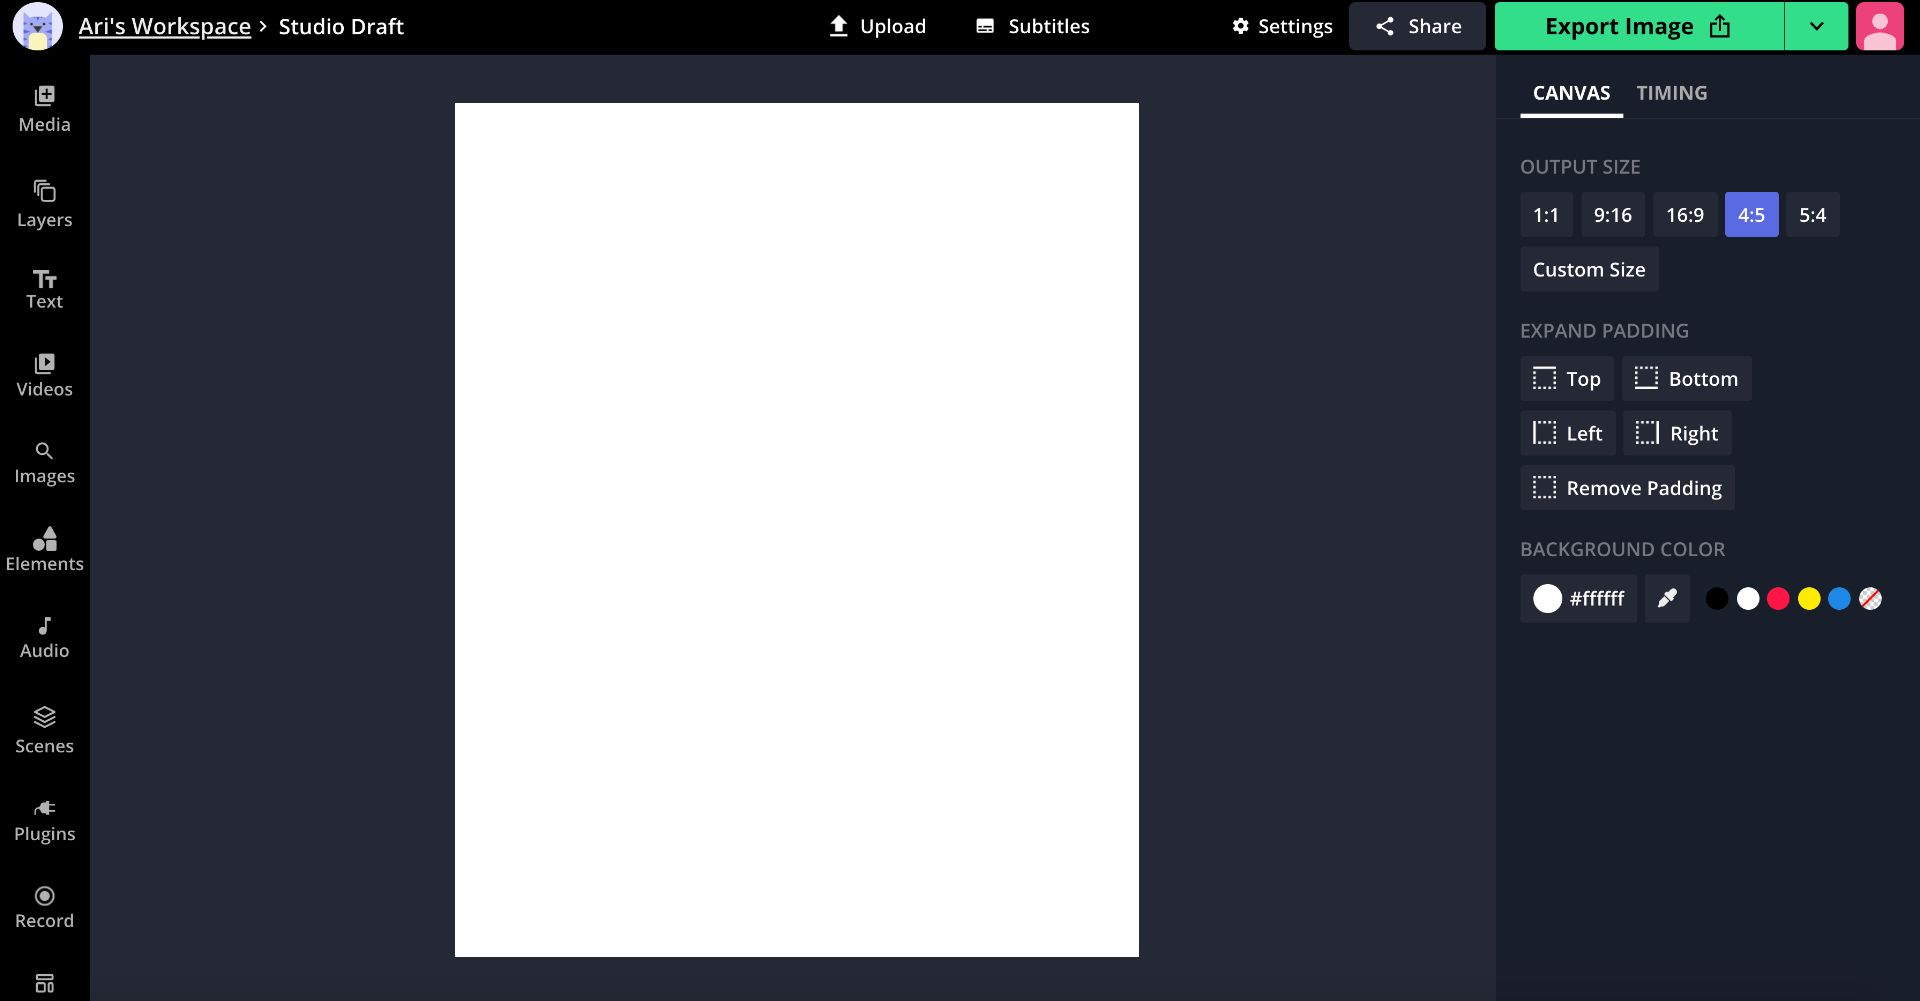
Task: Select the 16:9 output size
Action: tap(1685, 215)
